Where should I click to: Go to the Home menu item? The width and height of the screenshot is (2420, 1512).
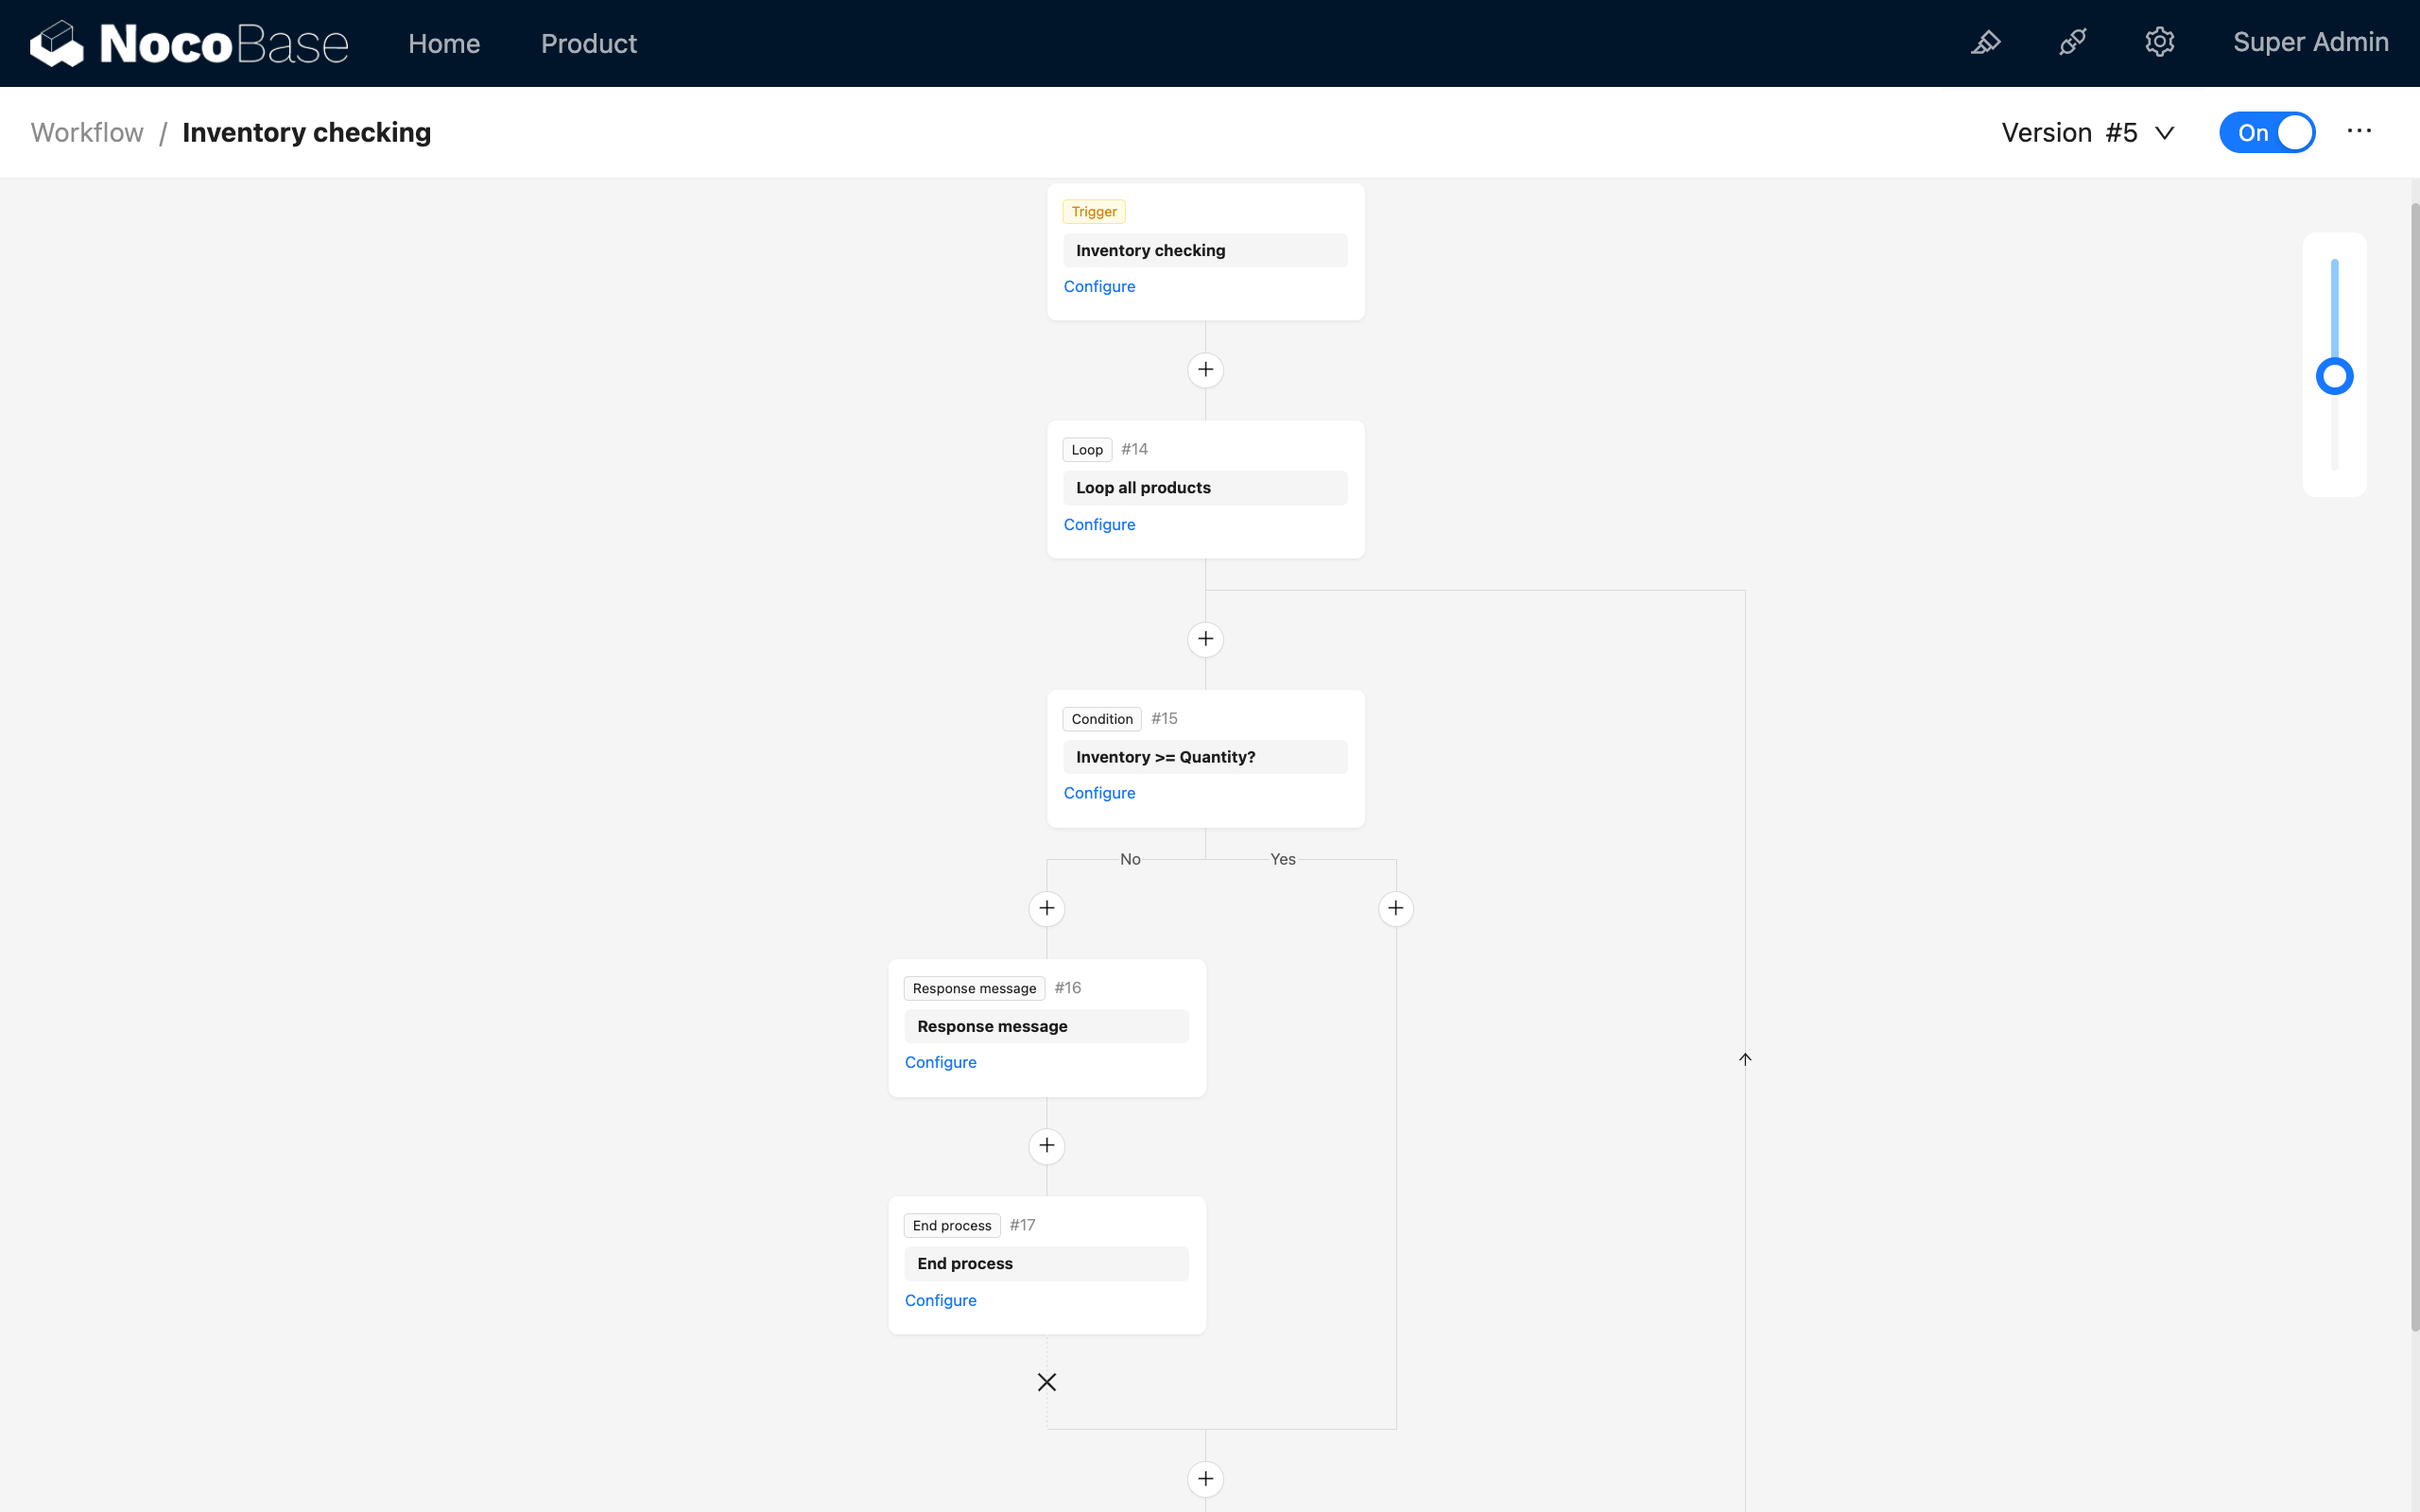tap(444, 43)
